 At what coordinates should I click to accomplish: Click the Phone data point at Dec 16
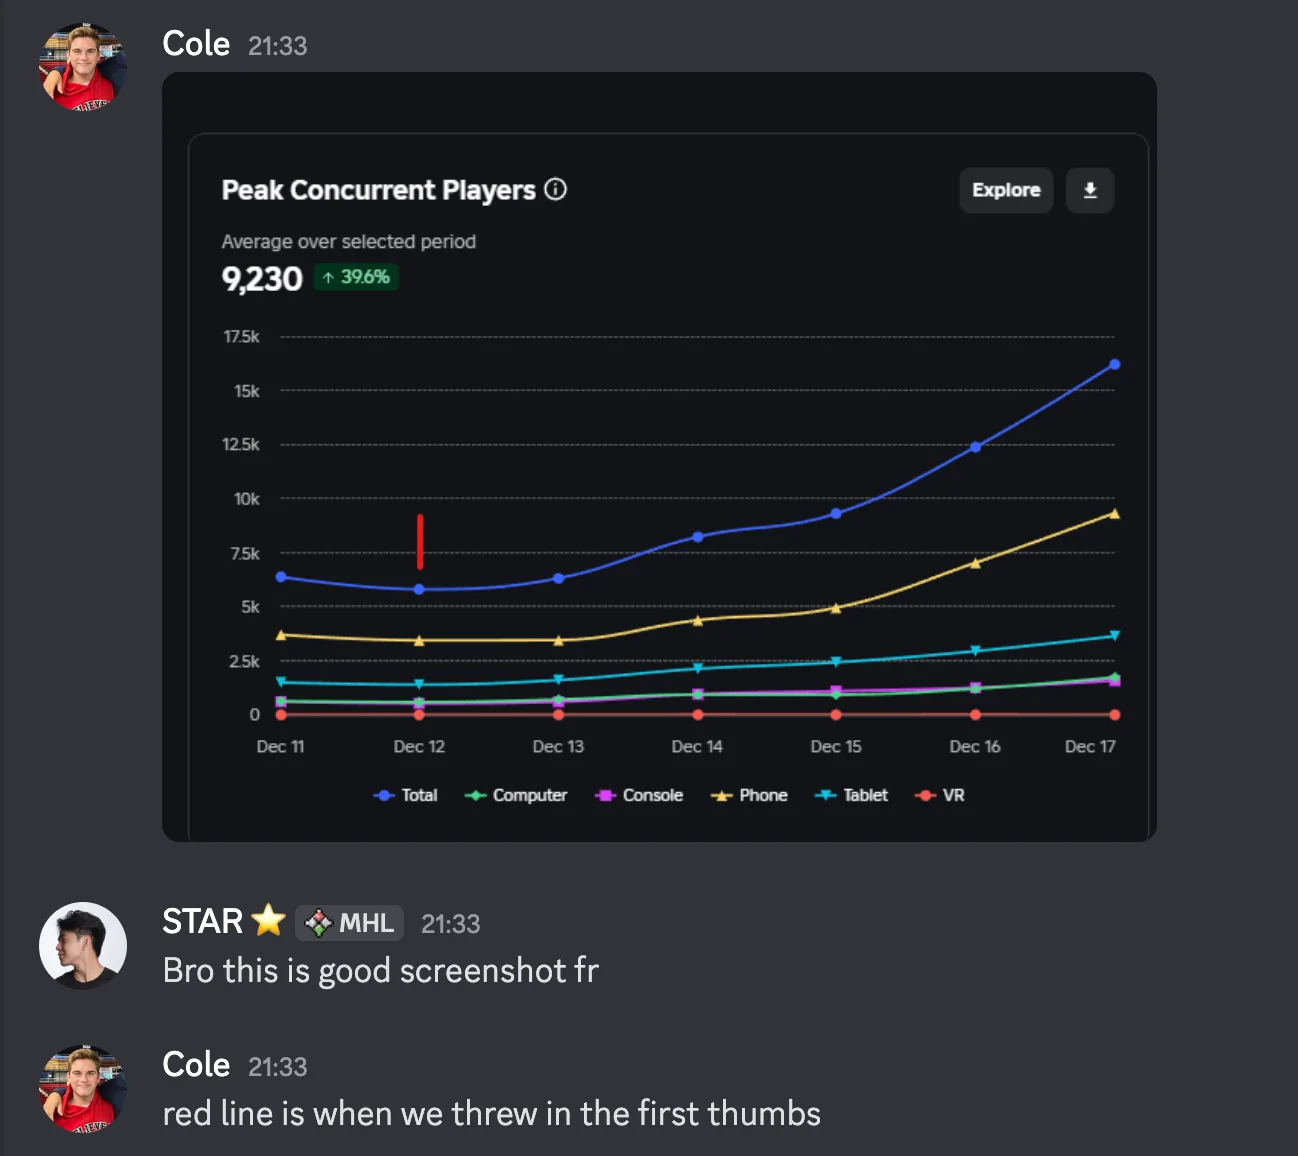point(975,563)
